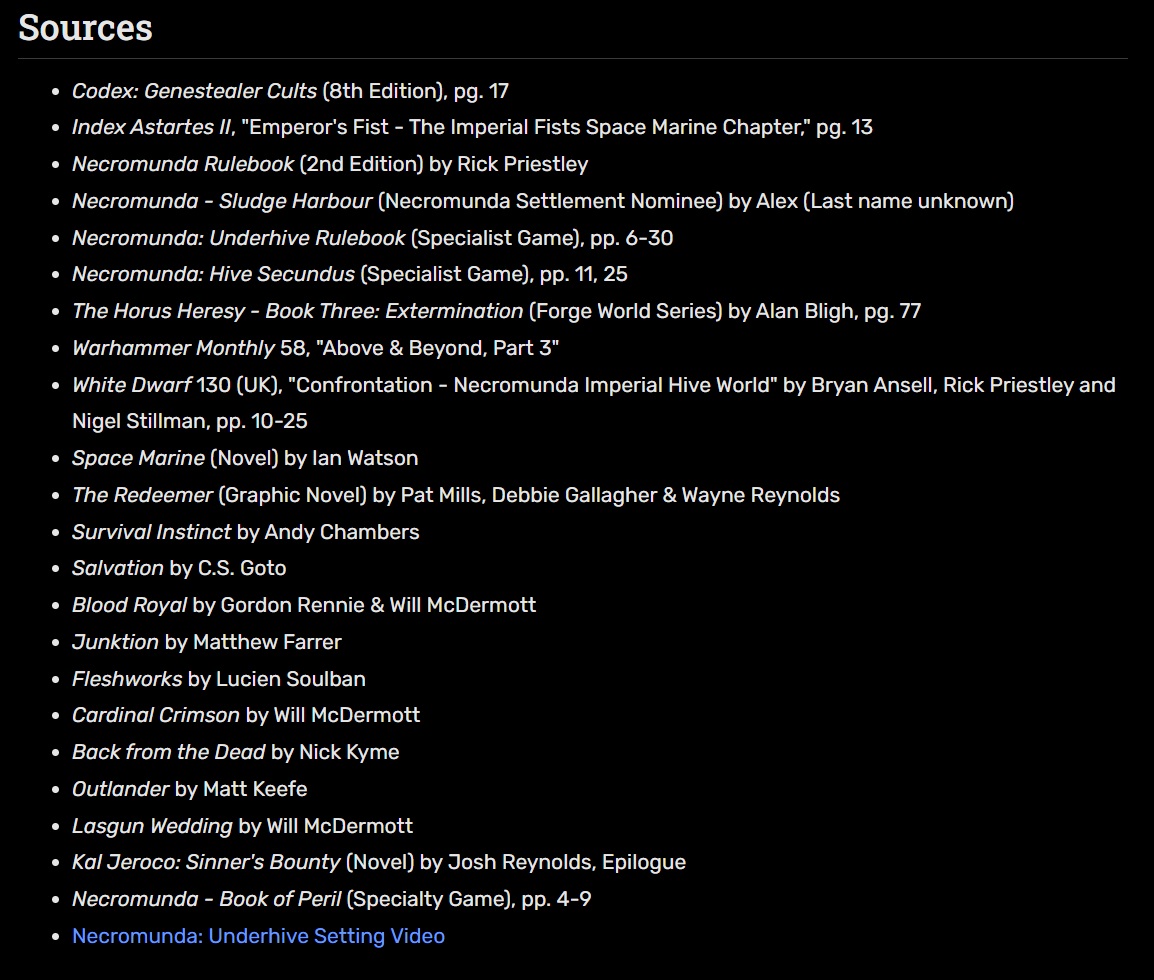Click The Redeemer graphic novel entry
The height and width of the screenshot is (980, 1154).
pos(455,495)
